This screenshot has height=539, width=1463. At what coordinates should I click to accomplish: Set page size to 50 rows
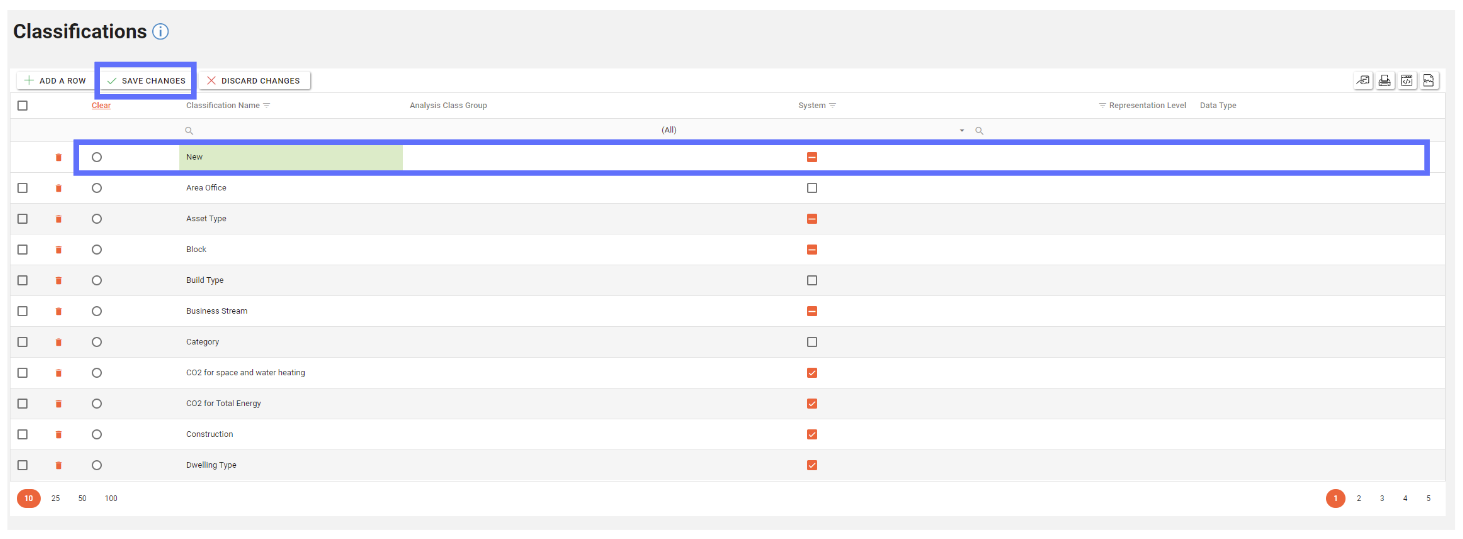point(82,498)
